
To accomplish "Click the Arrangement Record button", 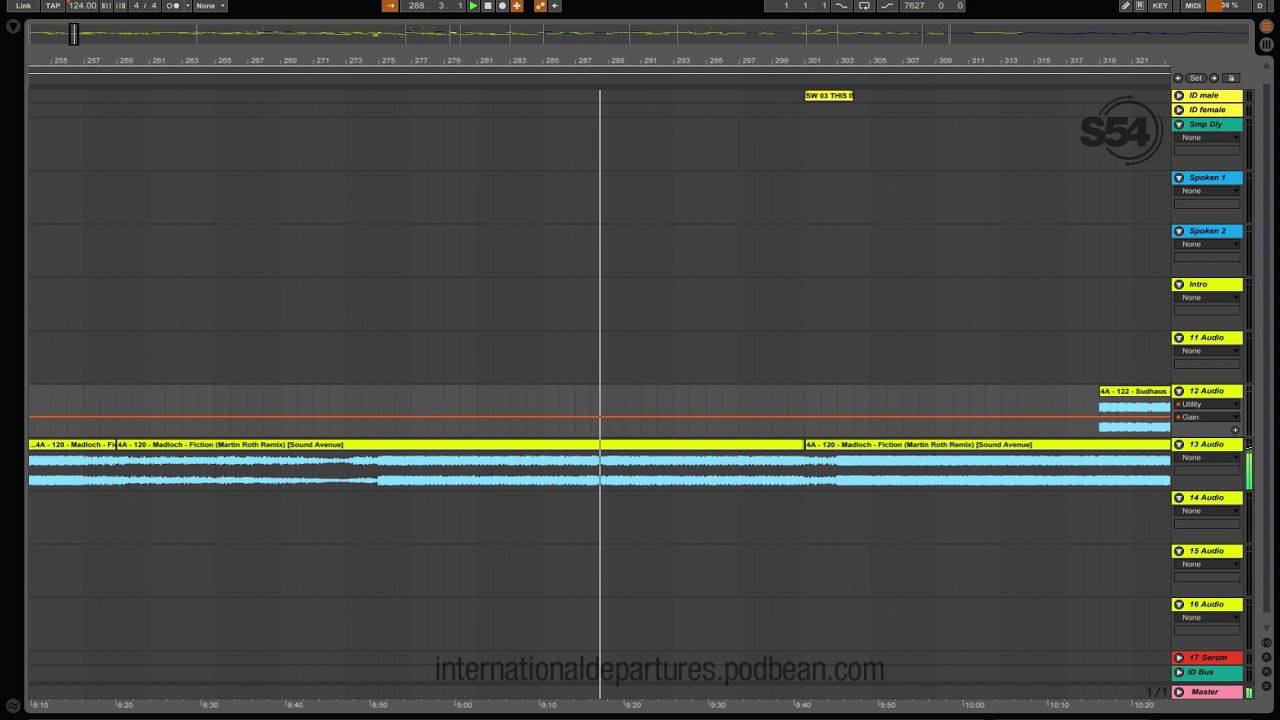I will [x=502, y=6].
